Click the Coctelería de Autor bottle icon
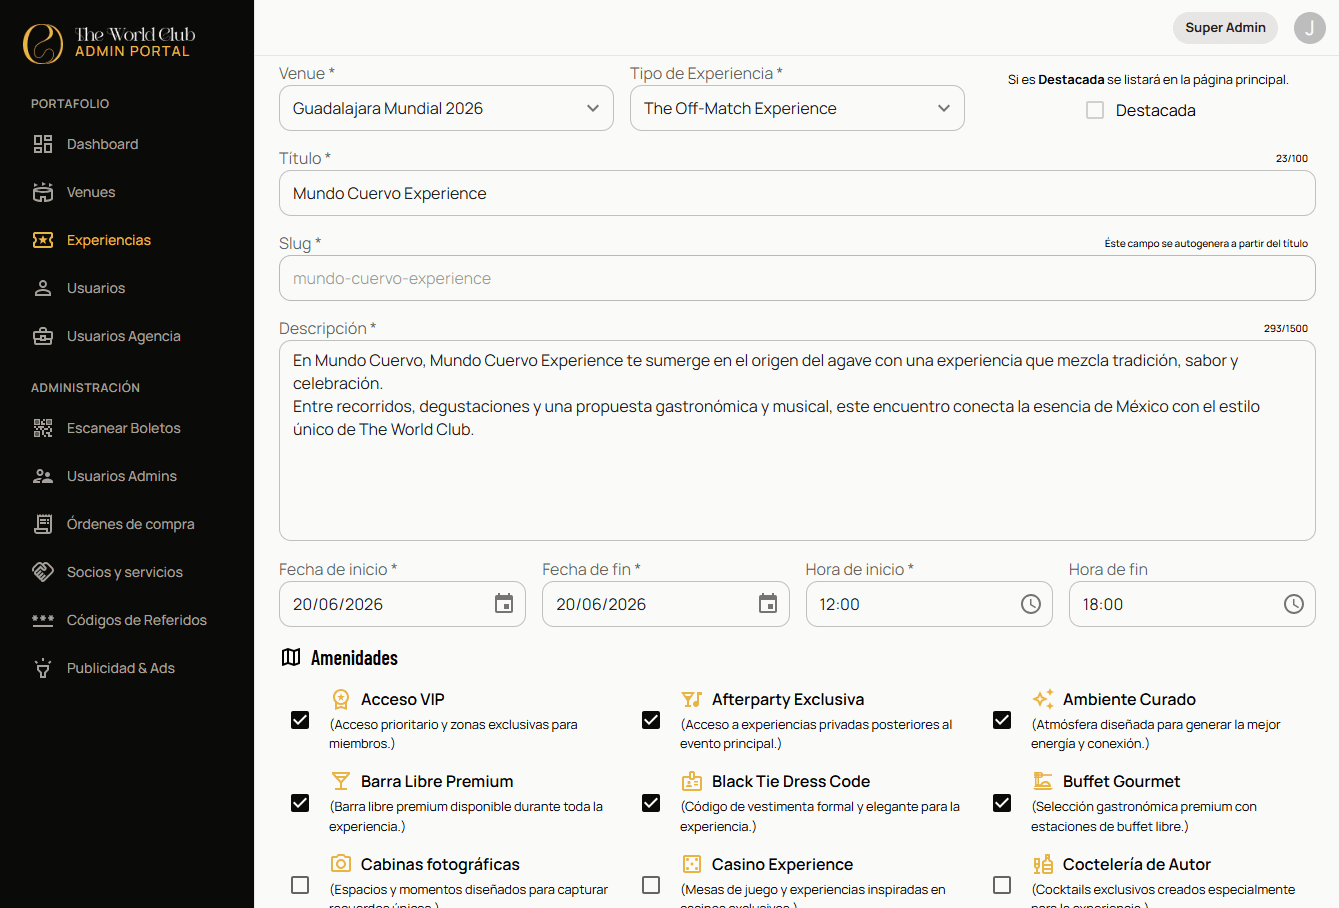The image size is (1339, 908). point(1043,864)
